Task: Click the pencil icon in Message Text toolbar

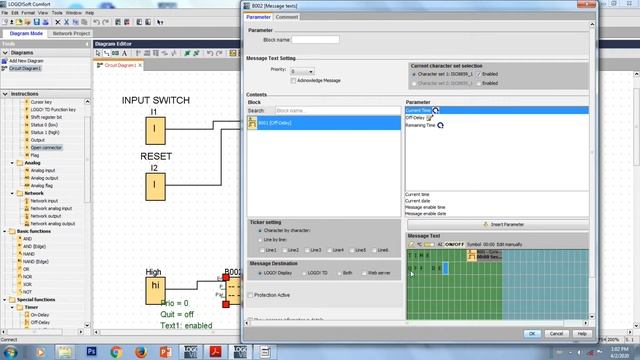Action: 411,244
